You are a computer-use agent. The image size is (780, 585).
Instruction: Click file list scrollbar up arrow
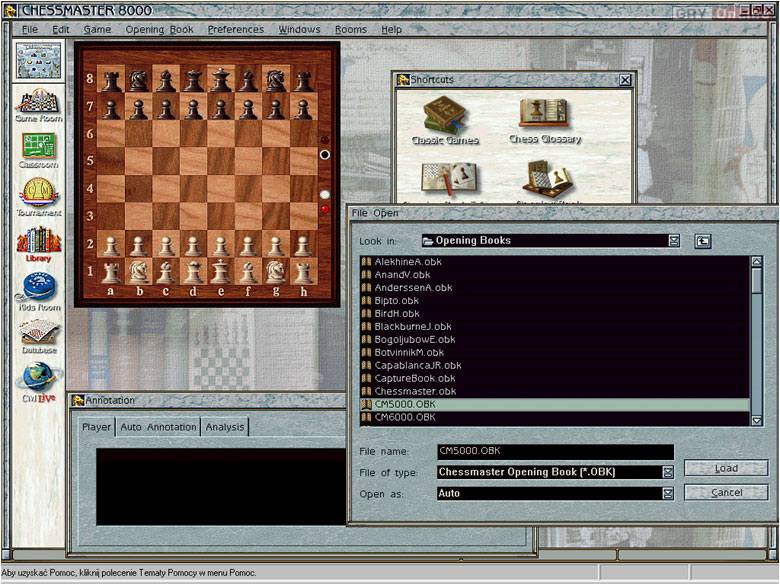[757, 262]
